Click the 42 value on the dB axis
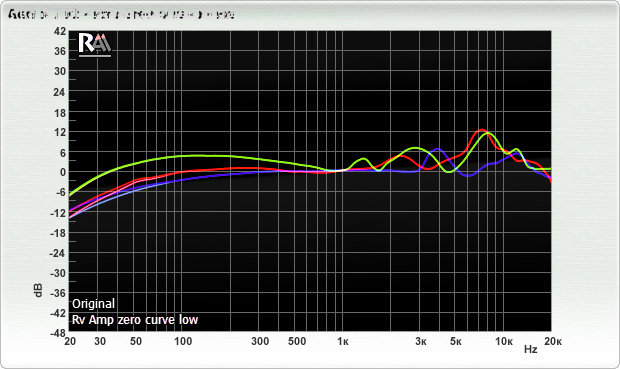The width and height of the screenshot is (620, 369). coord(60,31)
